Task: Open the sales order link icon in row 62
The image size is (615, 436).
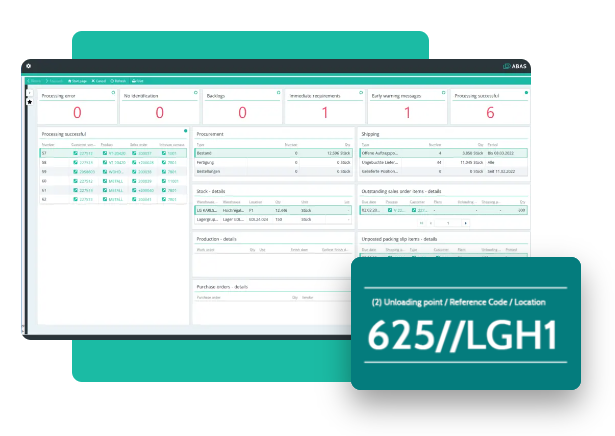Action: click(x=134, y=199)
